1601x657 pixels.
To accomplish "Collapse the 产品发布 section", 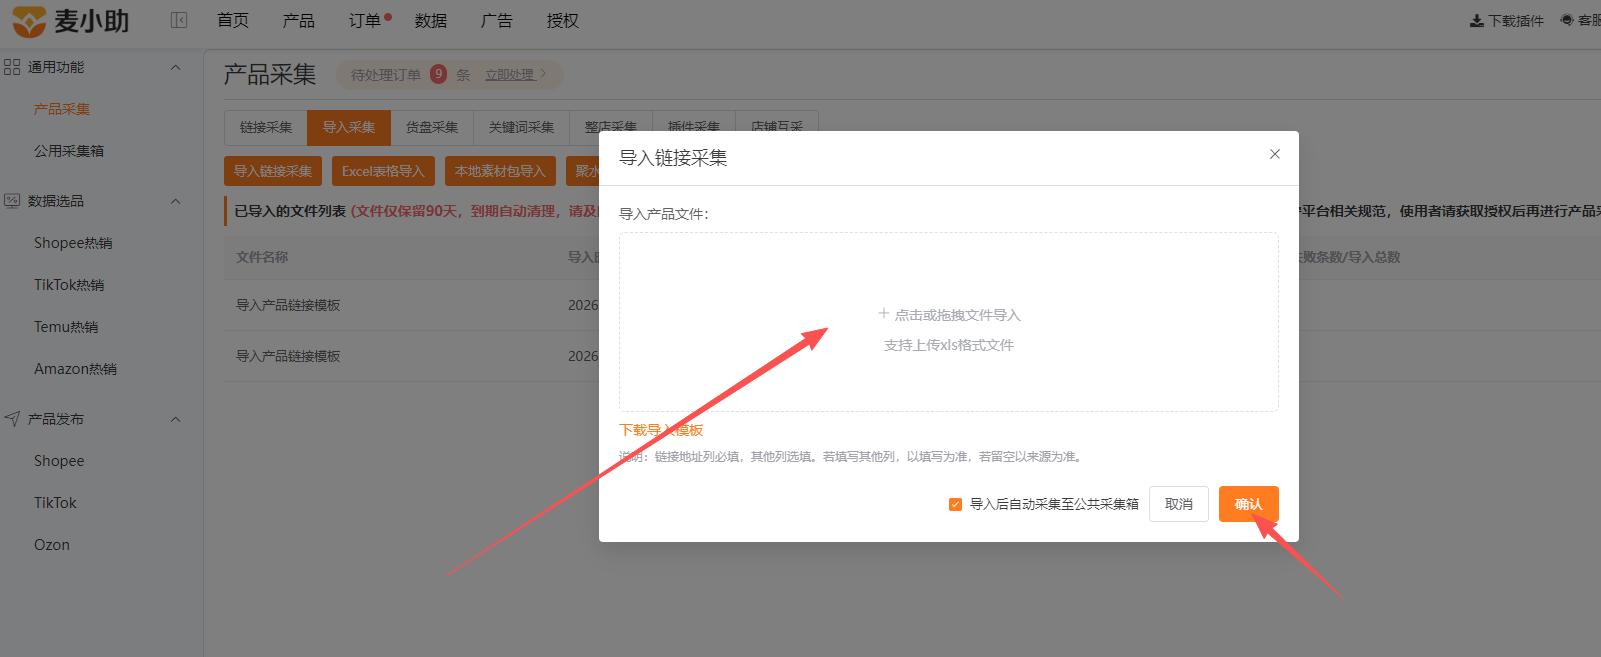I will (x=176, y=419).
